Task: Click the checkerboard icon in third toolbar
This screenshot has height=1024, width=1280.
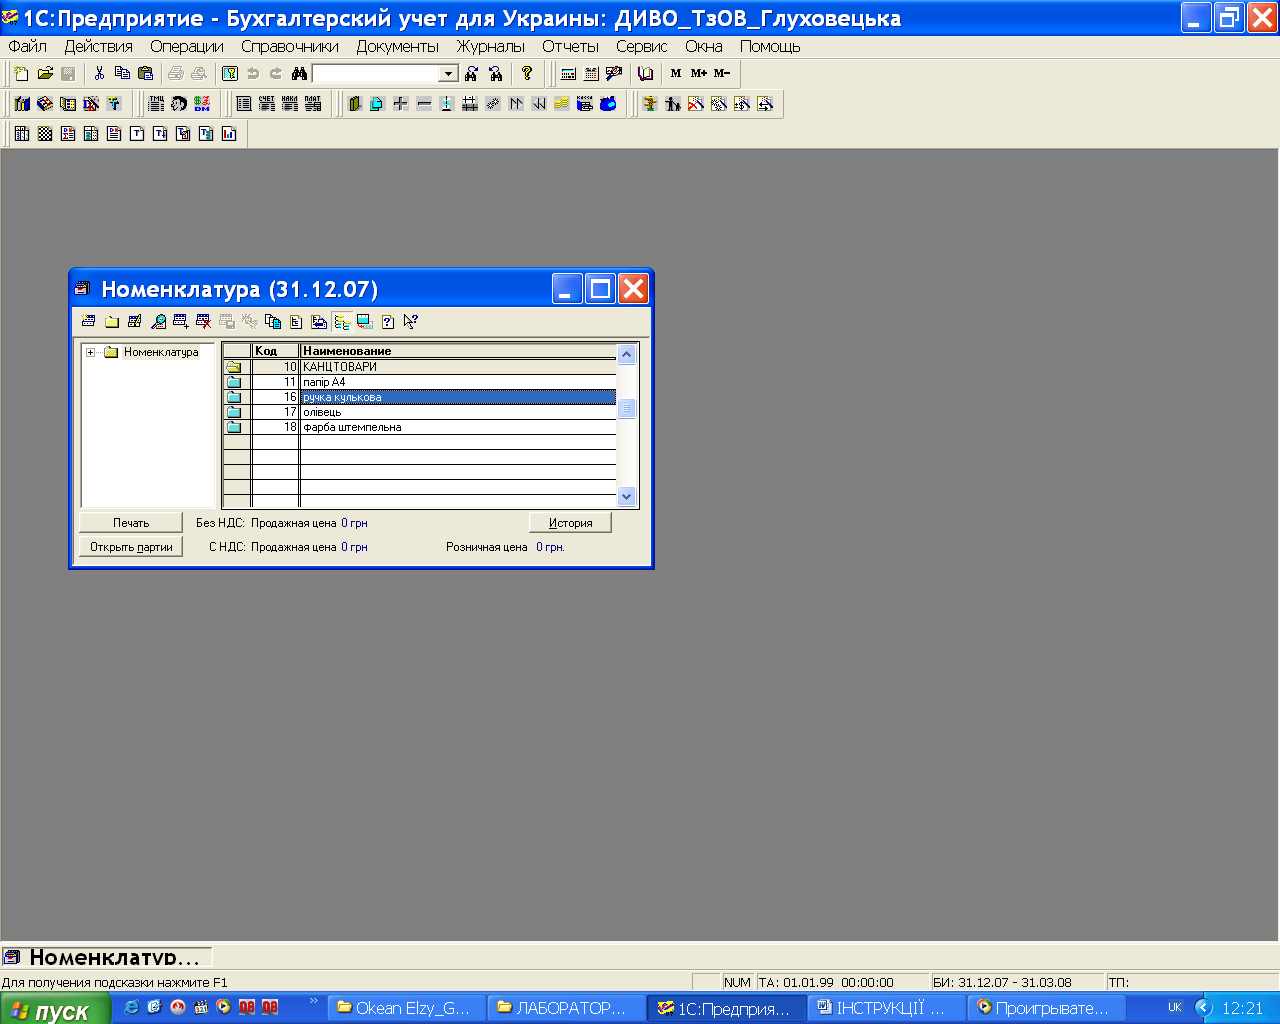Action: (x=45, y=133)
